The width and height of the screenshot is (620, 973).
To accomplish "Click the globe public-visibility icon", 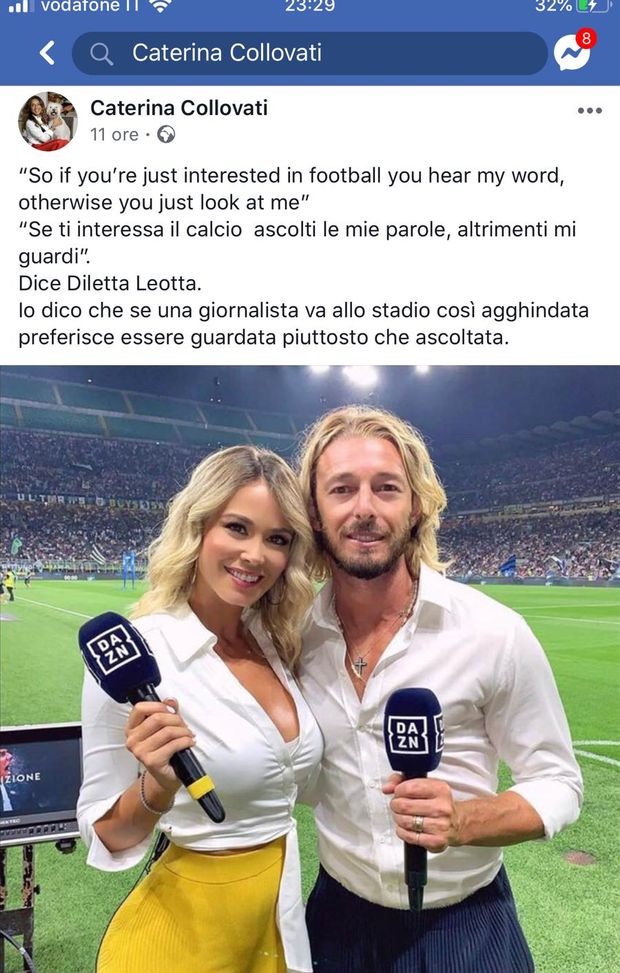I will (166, 134).
